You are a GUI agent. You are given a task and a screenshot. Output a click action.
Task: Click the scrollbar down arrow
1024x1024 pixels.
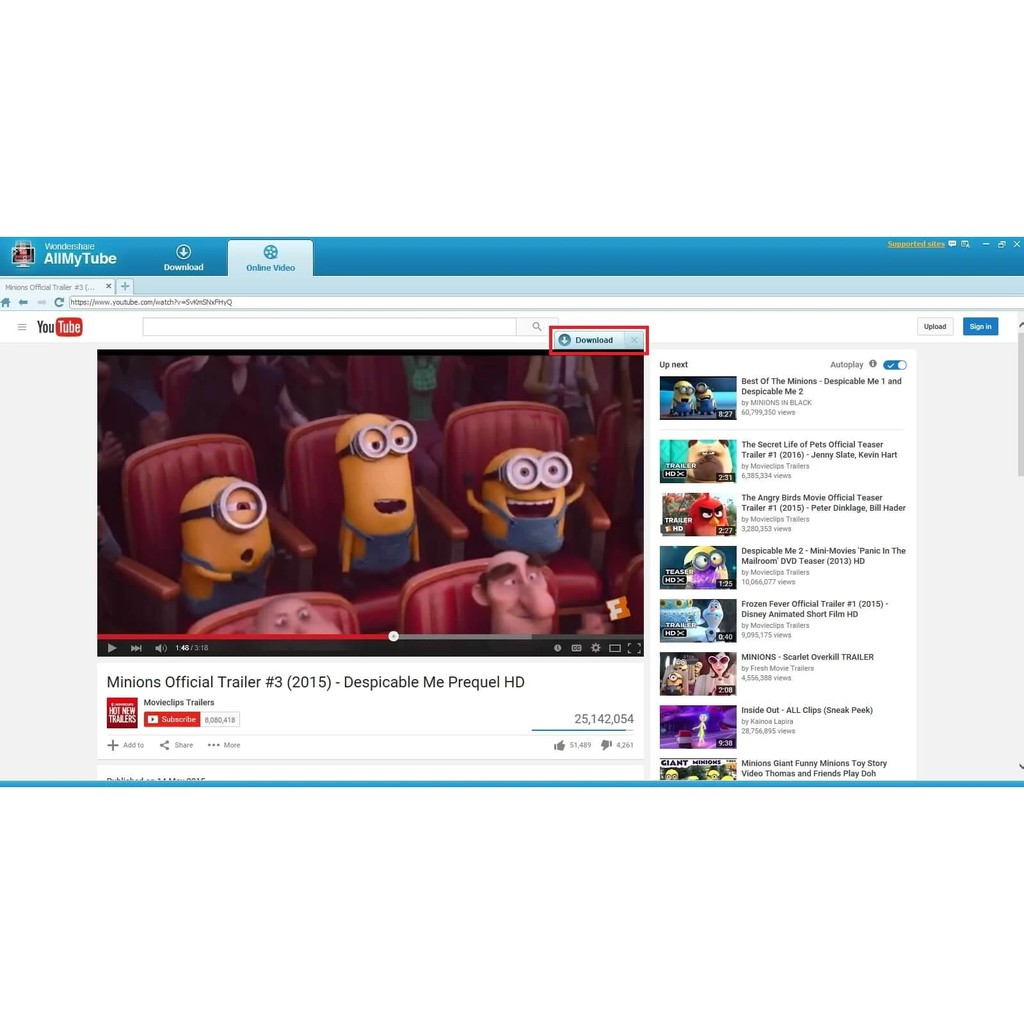click(x=1020, y=767)
